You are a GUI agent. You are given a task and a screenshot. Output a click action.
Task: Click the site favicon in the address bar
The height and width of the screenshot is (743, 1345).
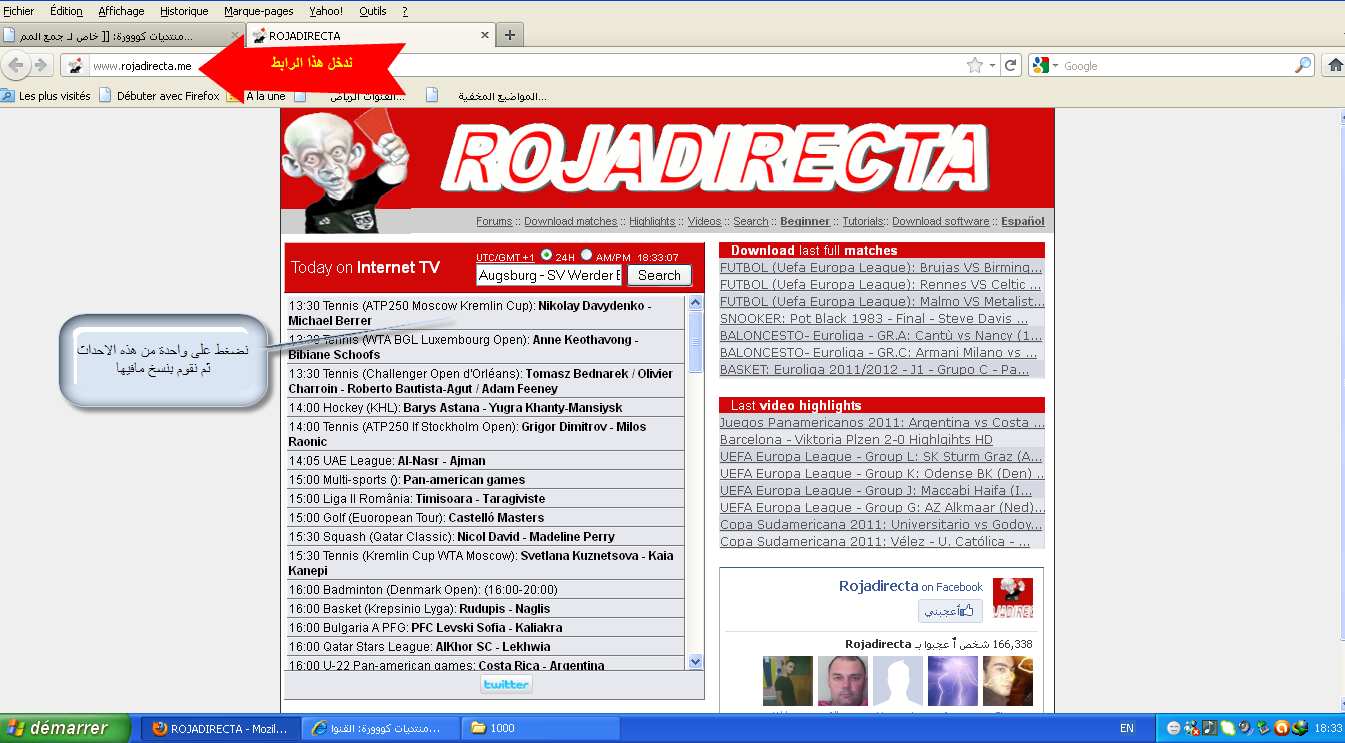(75, 65)
